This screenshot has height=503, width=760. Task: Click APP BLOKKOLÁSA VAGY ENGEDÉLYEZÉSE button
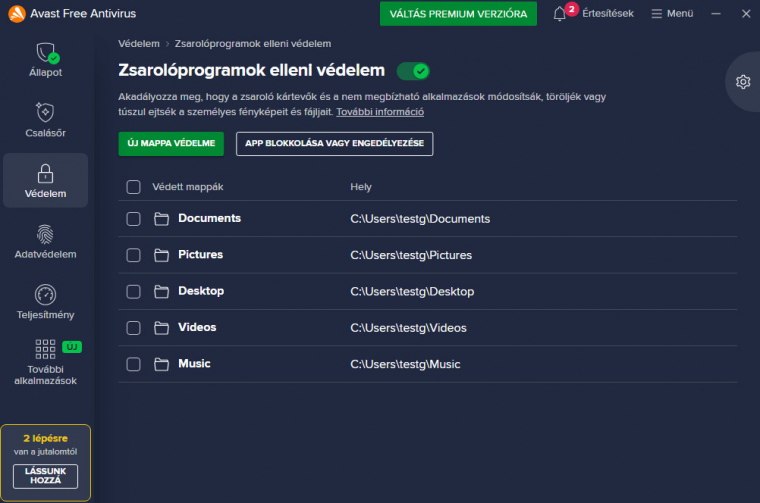point(334,144)
